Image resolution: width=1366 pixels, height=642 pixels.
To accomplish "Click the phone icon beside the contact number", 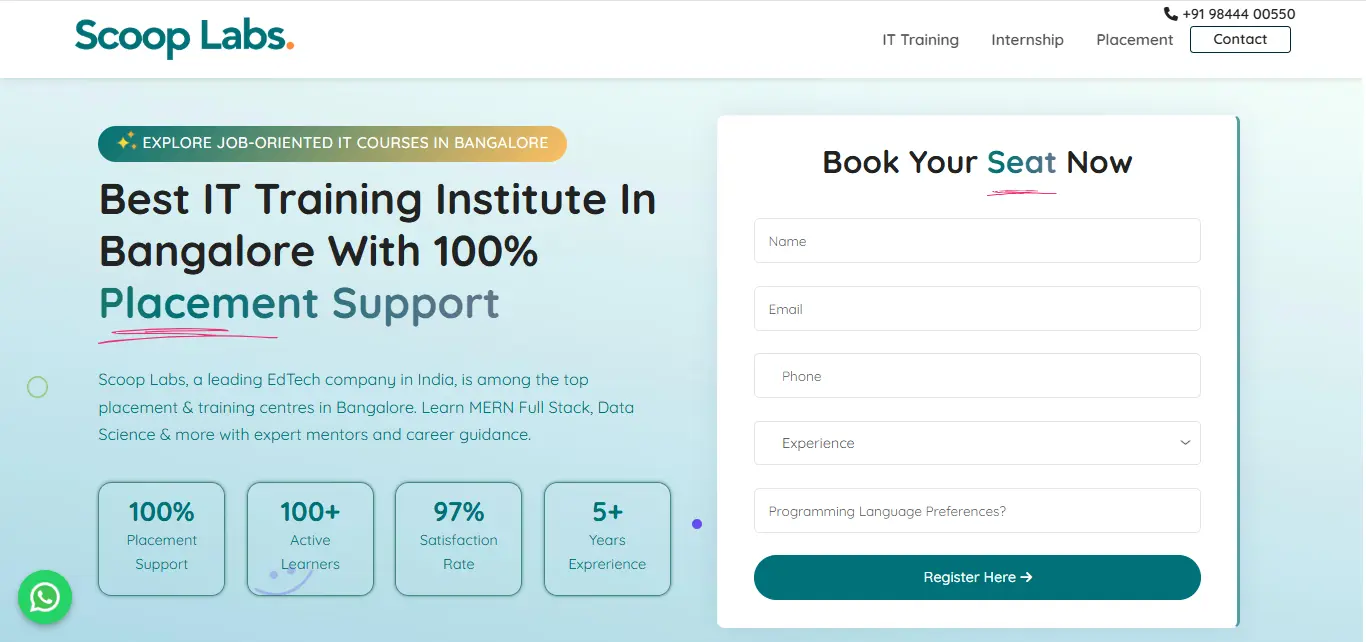I will pyautogui.click(x=1168, y=13).
